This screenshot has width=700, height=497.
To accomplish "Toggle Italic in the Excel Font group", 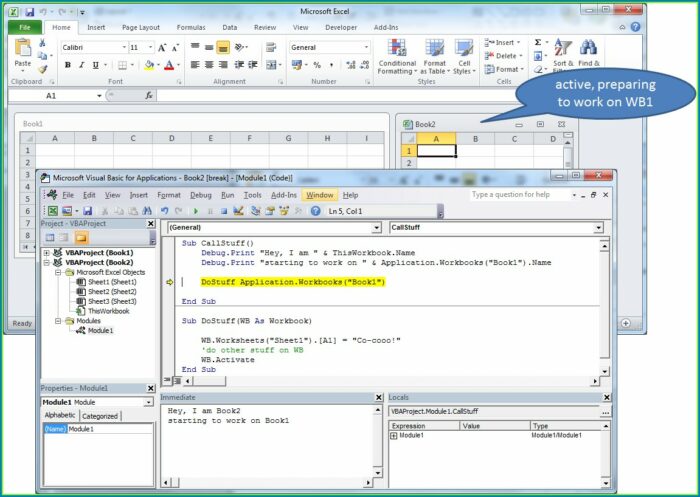I will tap(81, 65).
